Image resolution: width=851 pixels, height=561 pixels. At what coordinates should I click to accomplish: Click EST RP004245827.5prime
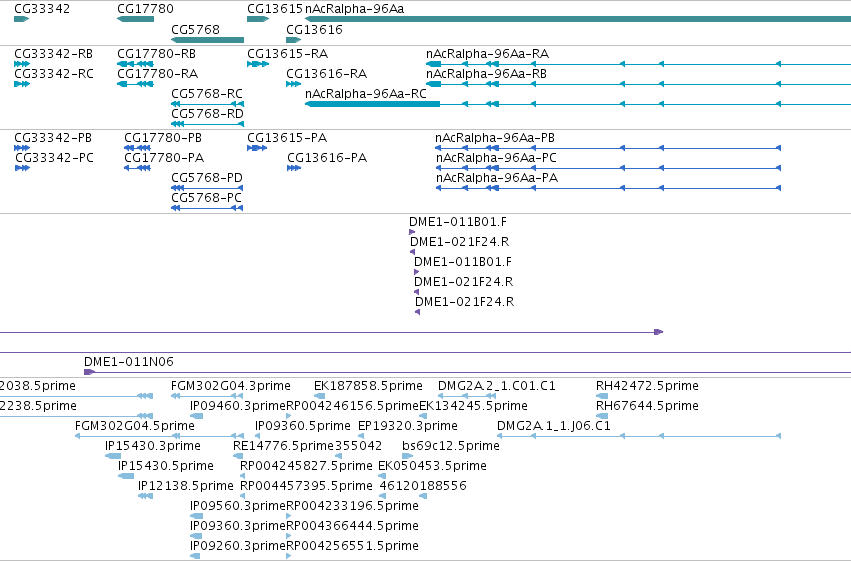(243, 476)
